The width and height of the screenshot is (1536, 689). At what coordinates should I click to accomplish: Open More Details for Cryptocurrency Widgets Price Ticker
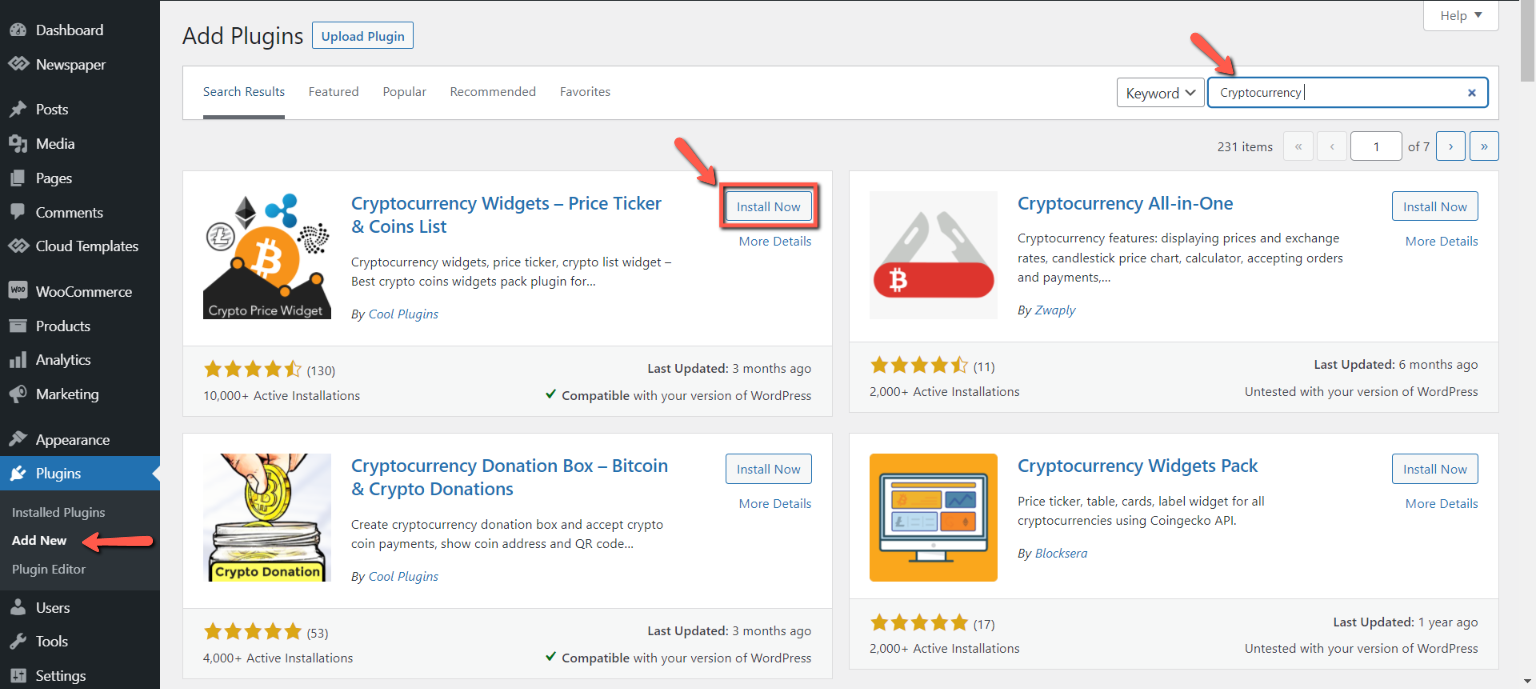coord(775,241)
